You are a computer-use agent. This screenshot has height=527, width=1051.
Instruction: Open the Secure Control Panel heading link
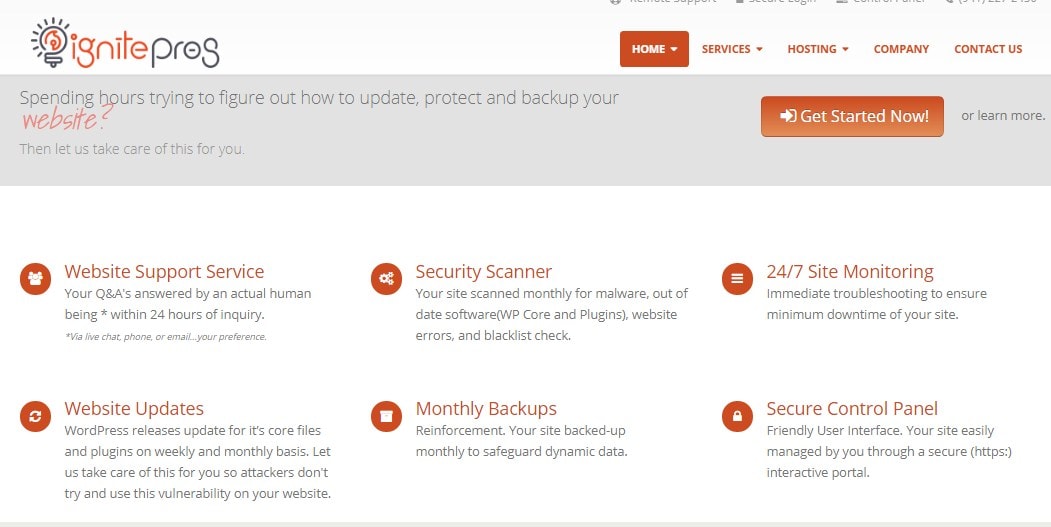point(852,408)
